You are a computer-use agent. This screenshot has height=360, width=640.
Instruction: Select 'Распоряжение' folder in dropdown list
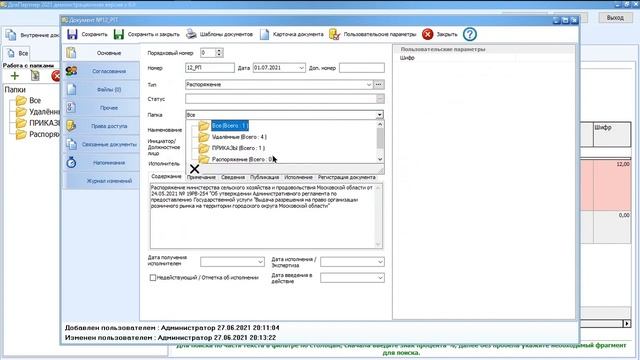(x=242, y=159)
